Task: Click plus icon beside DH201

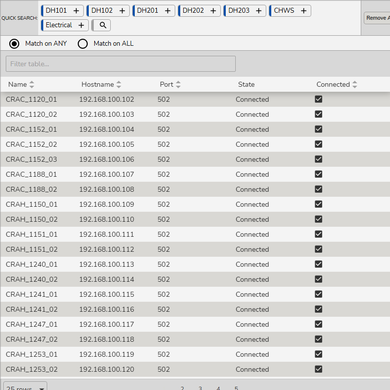Action: [x=168, y=11]
